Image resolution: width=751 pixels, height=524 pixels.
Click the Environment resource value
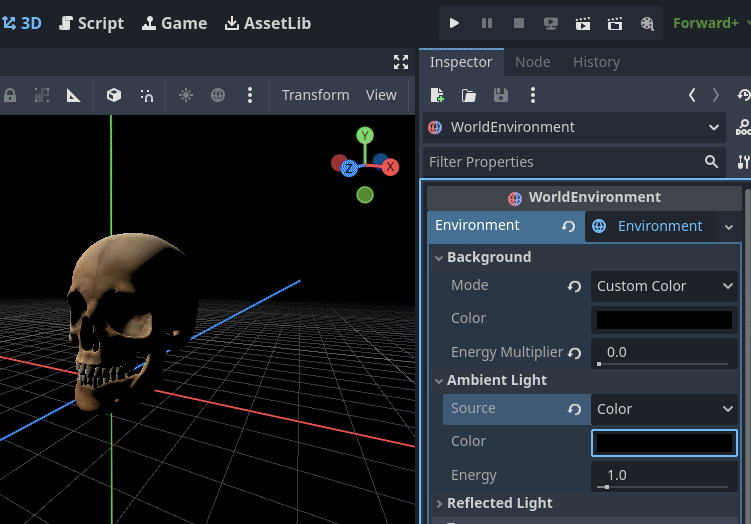(x=651, y=226)
